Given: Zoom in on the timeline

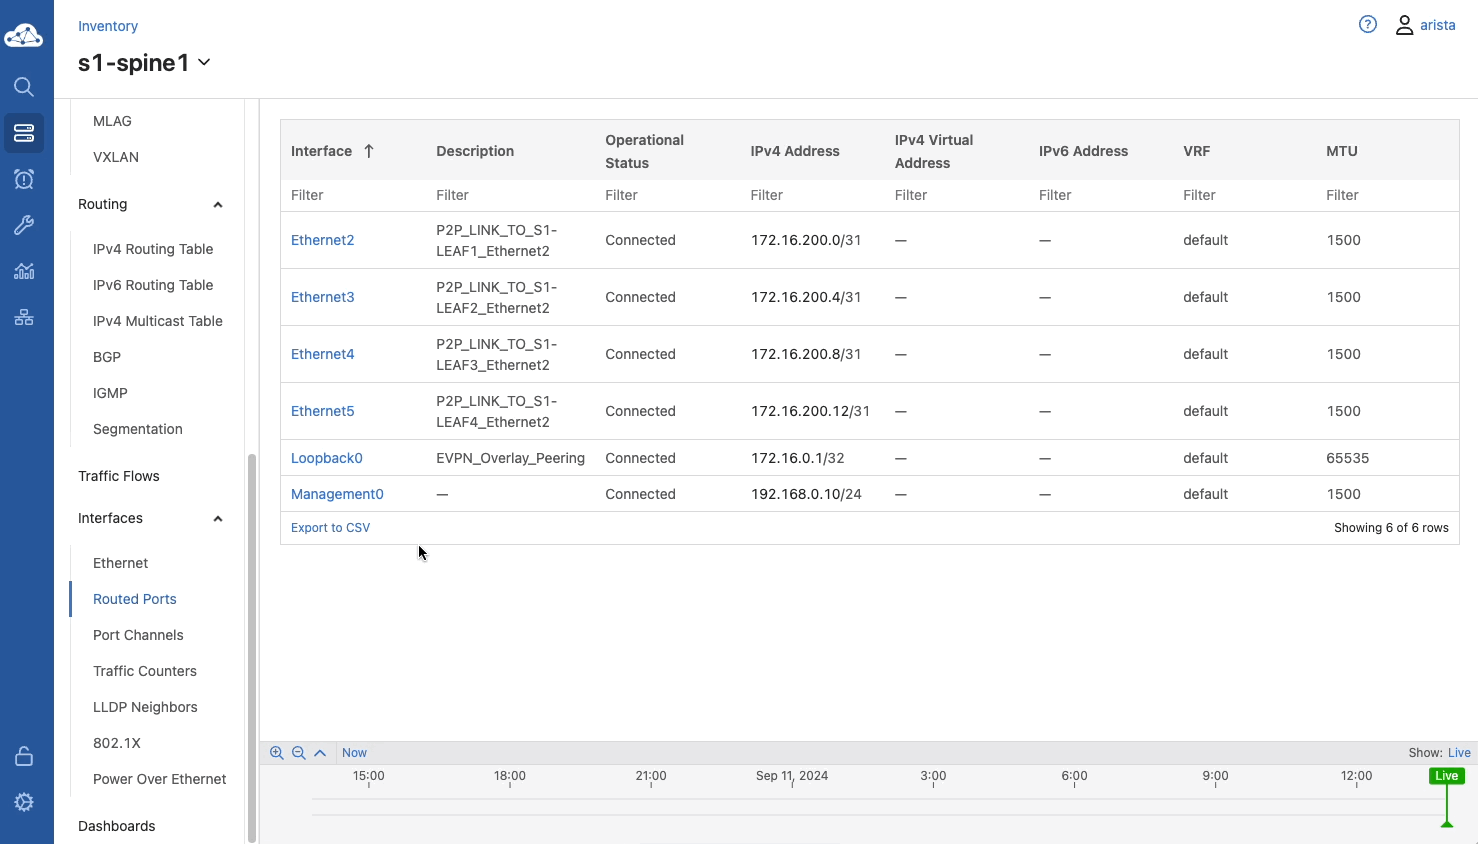Looking at the screenshot, I should point(277,753).
